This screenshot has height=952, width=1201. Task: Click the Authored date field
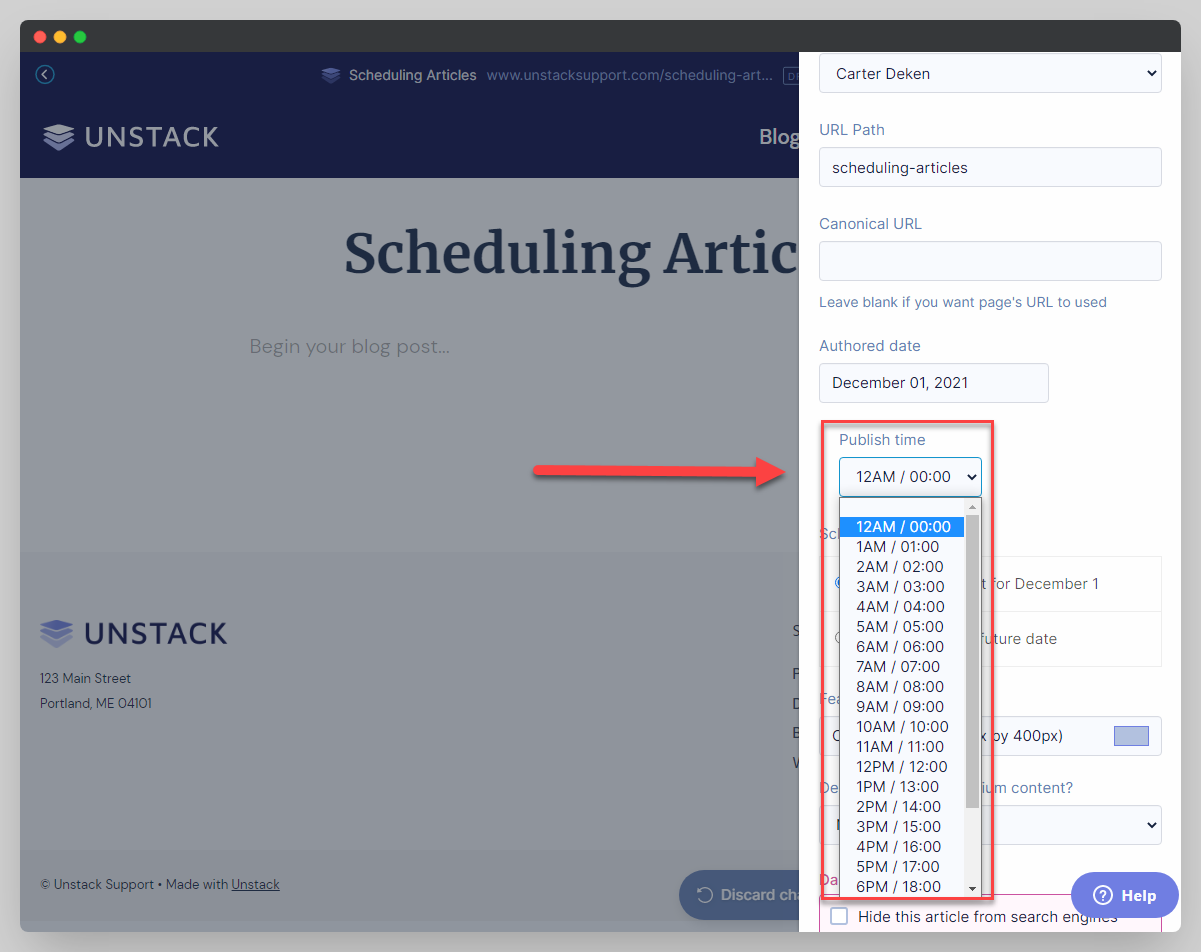[933, 383]
